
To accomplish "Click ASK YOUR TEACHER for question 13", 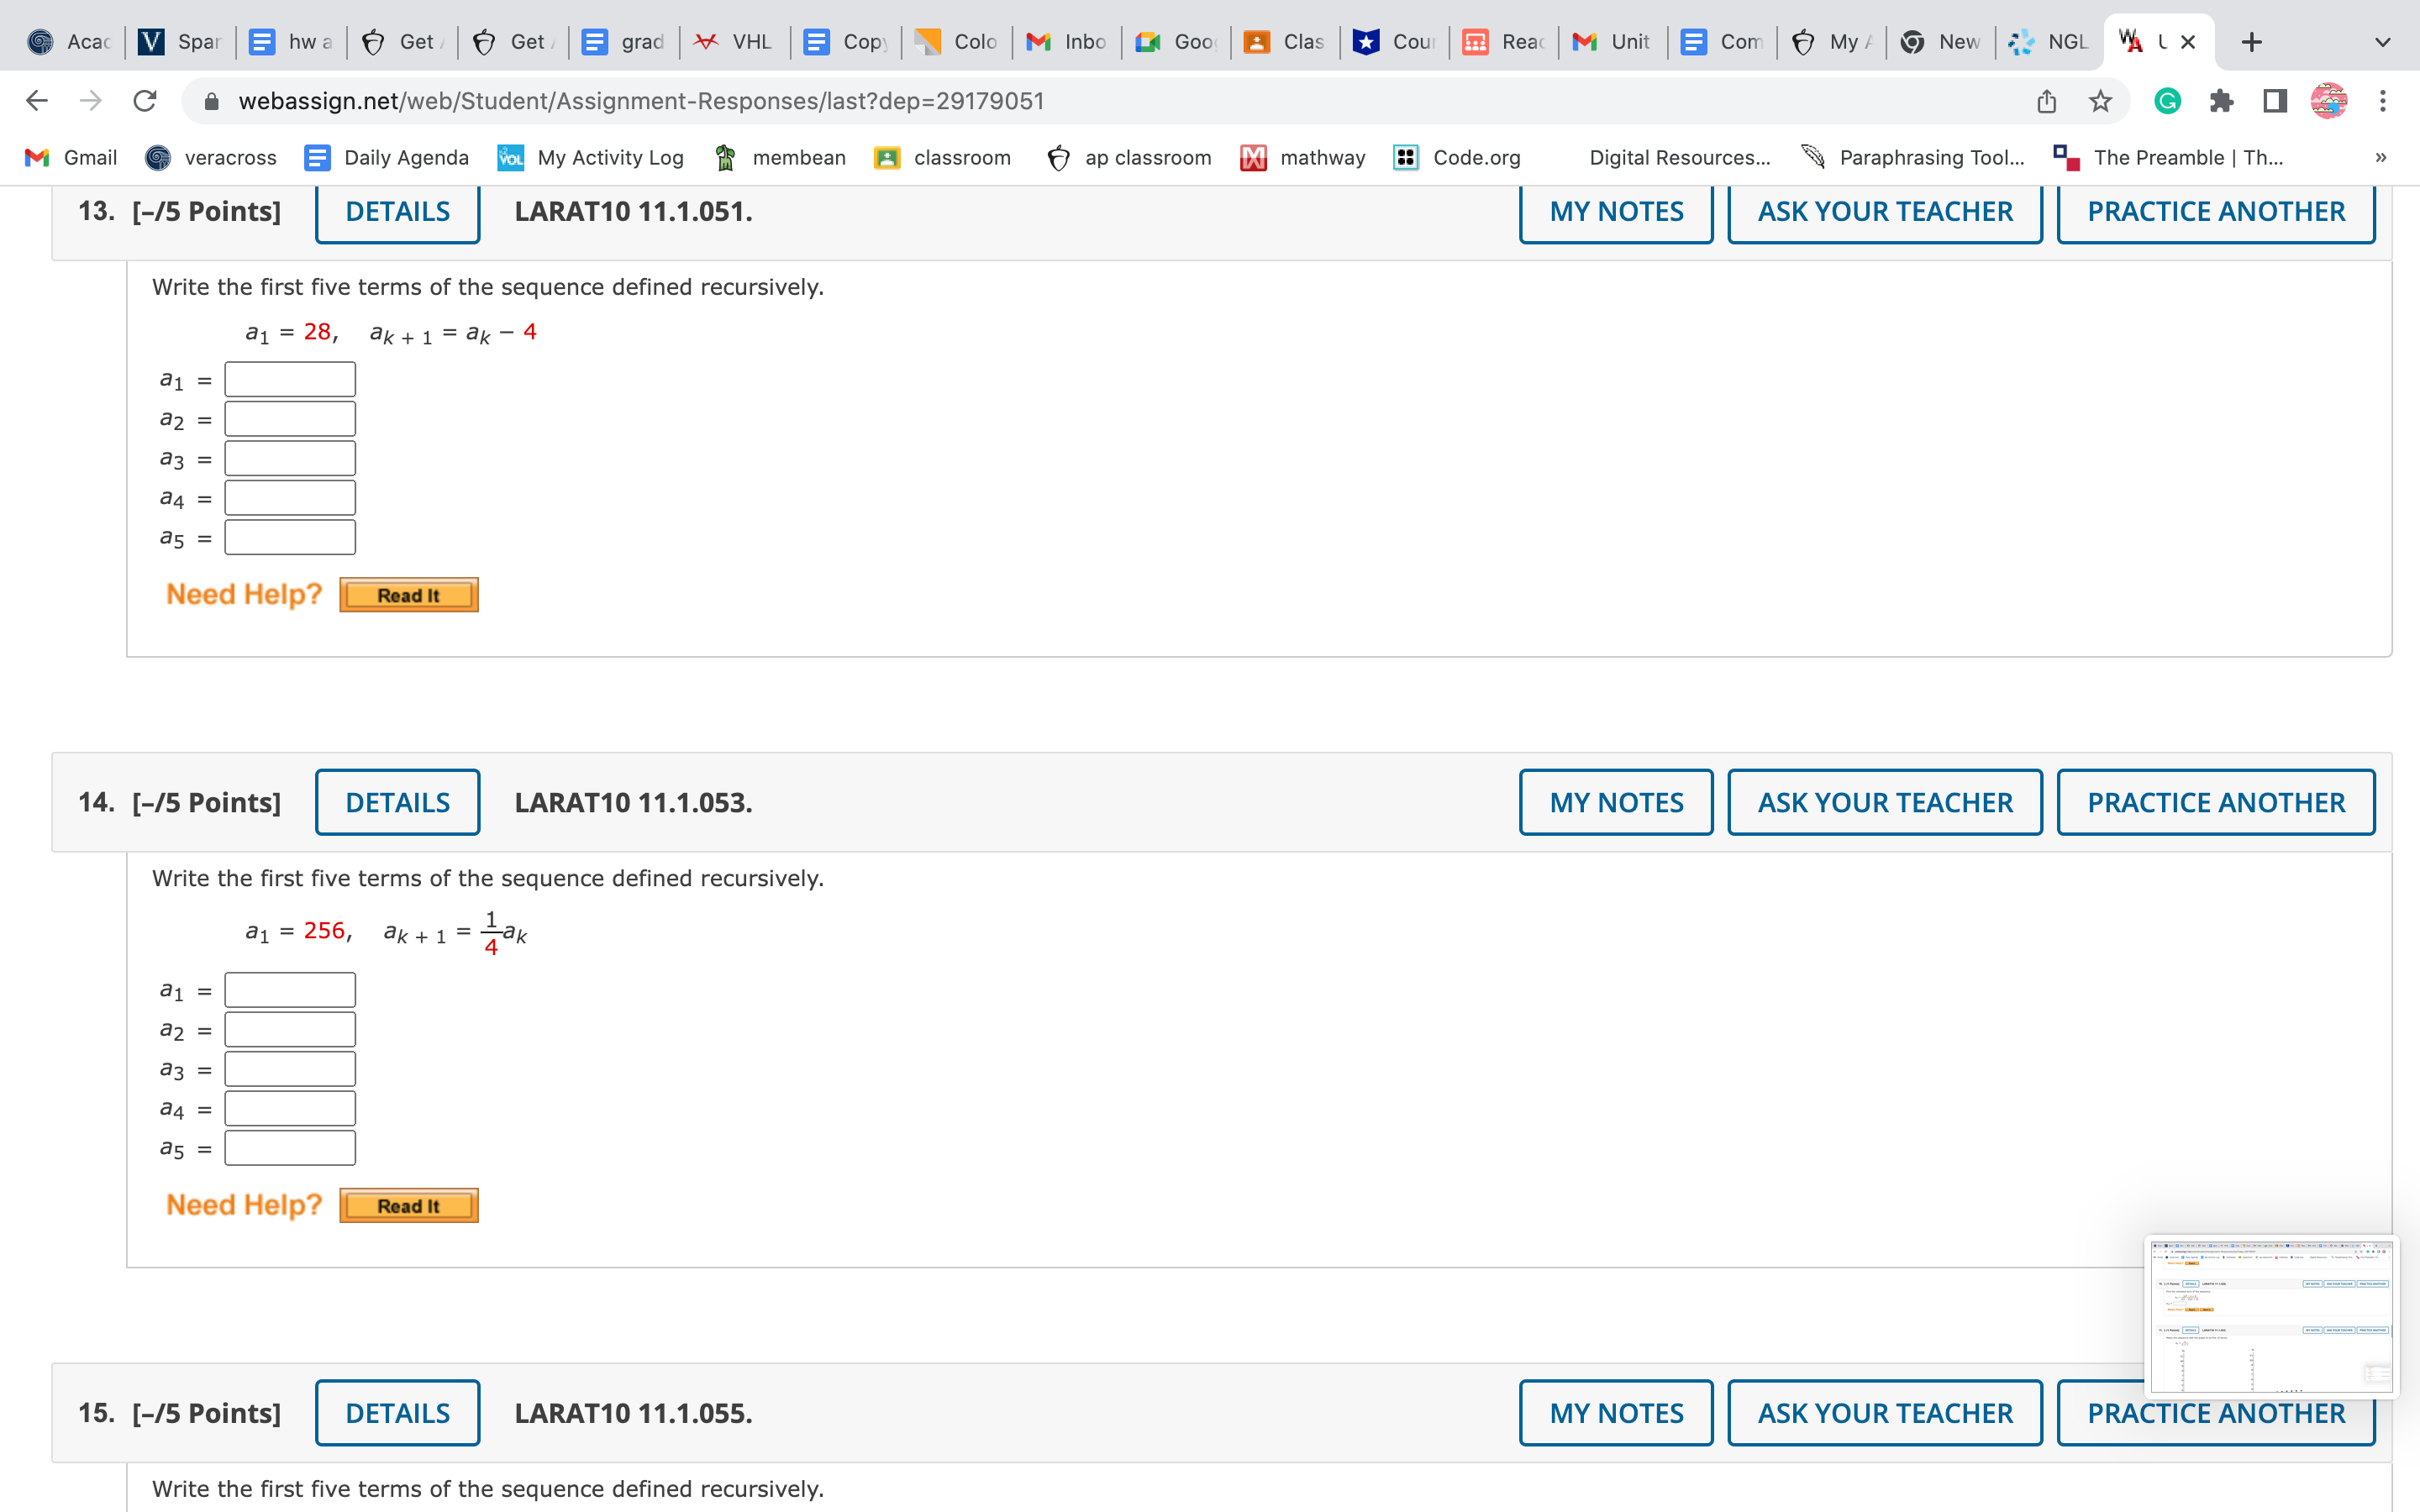I will click(x=1885, y=212).
